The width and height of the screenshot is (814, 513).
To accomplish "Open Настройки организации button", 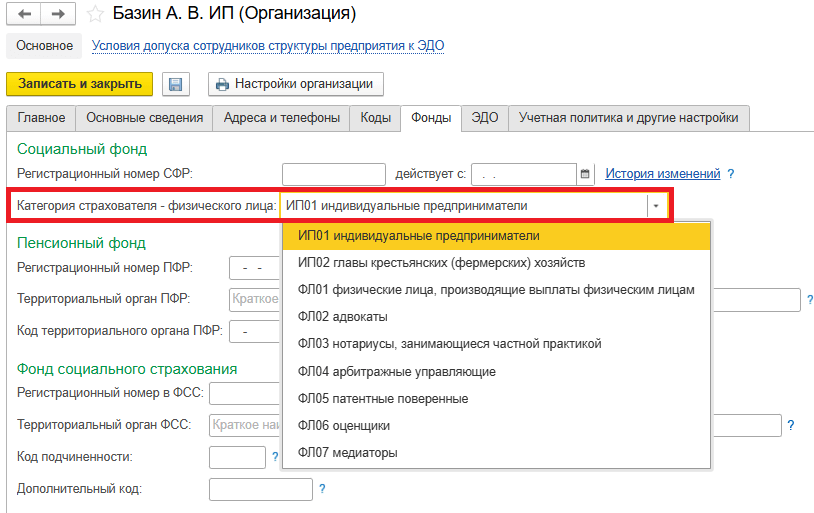I will pos(296,84).
